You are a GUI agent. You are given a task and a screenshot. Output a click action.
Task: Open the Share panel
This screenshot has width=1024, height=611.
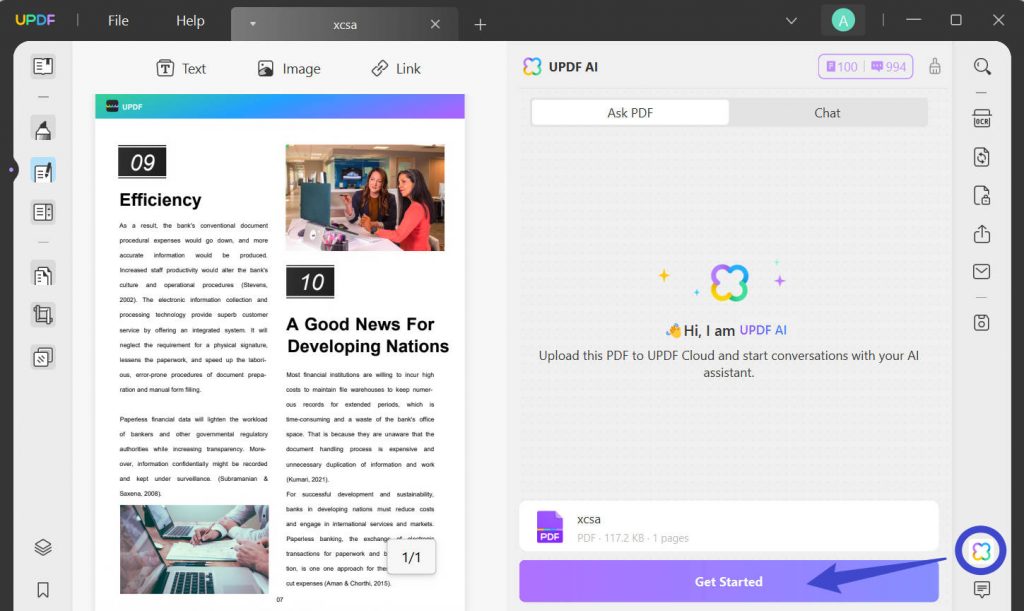(x=981, y=233)
